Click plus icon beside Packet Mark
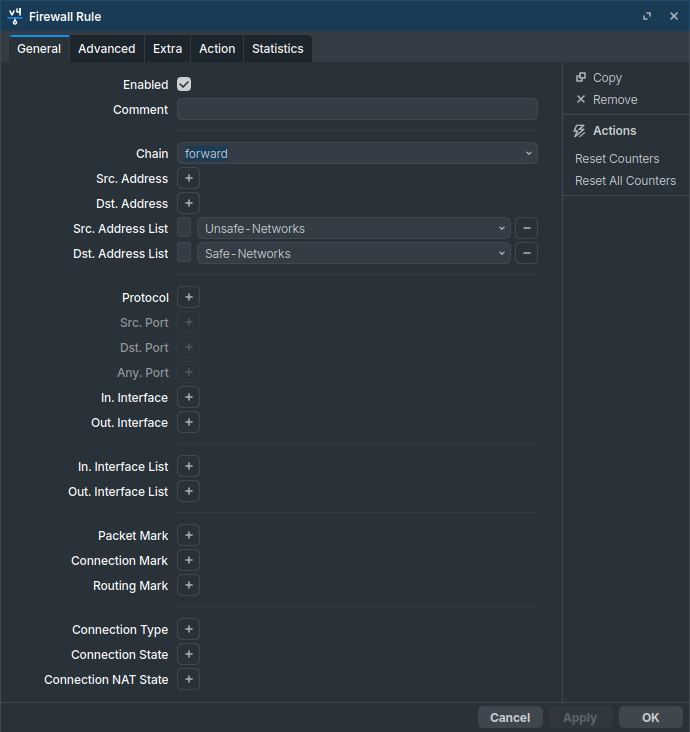690x732 pixels. 188,536
